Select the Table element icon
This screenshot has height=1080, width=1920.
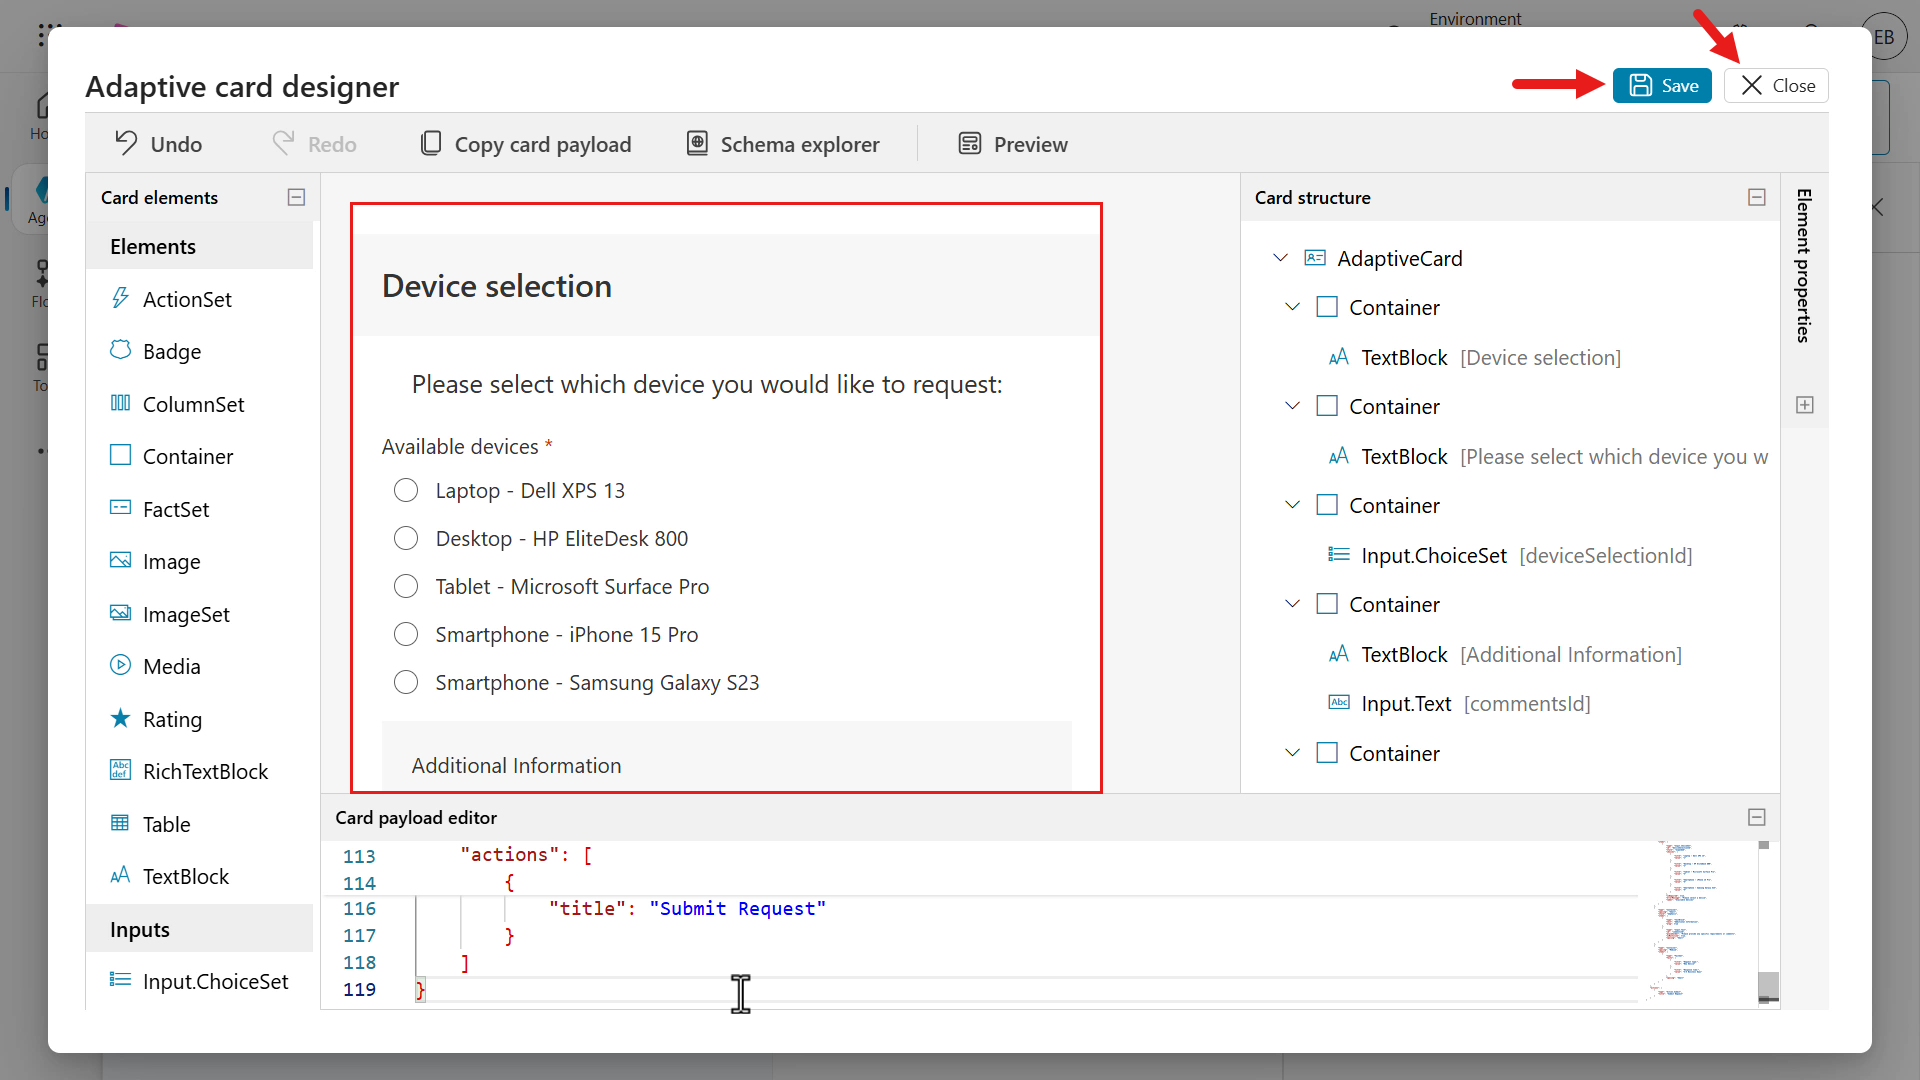120,823
